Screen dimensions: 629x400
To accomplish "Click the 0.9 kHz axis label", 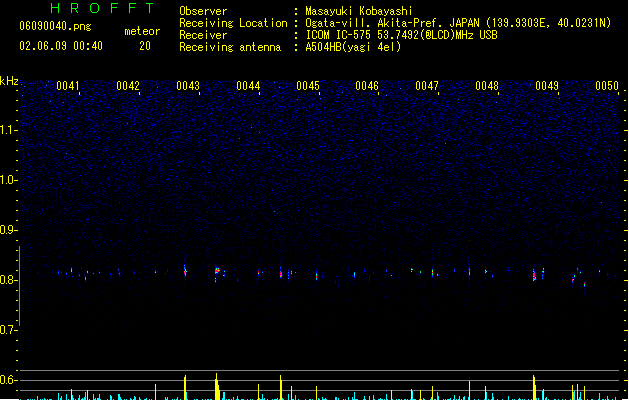I will [x=9, y=230].
